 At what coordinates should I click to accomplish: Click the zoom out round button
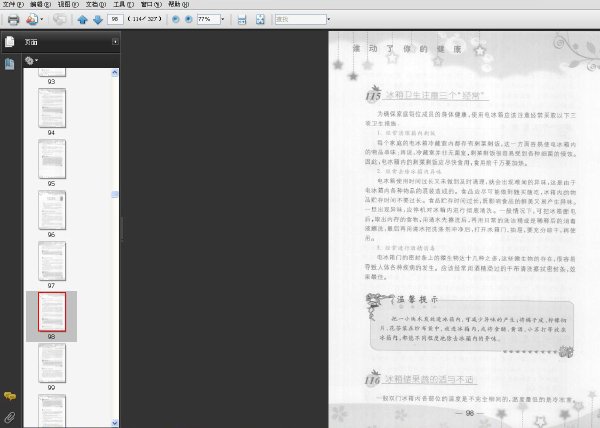tap(176, 19)
